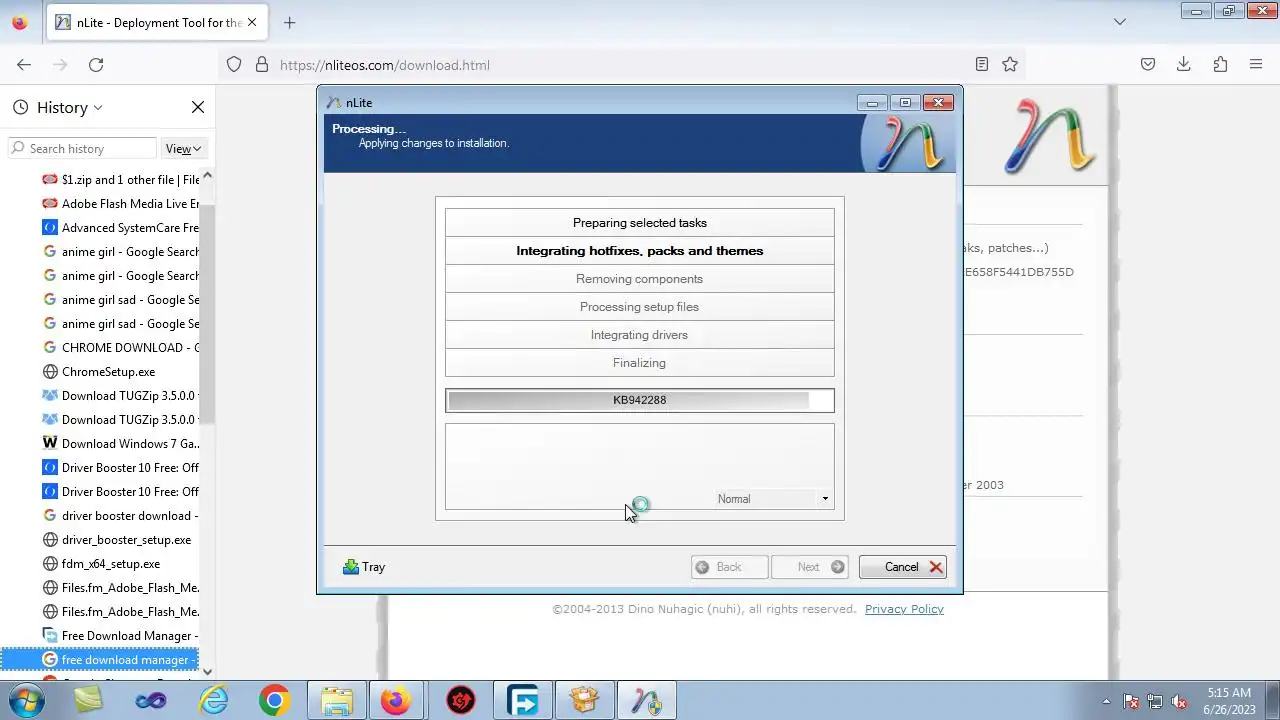Cancel the nLite processing
Screen dimensions: 1280x720
coord(902,567)
